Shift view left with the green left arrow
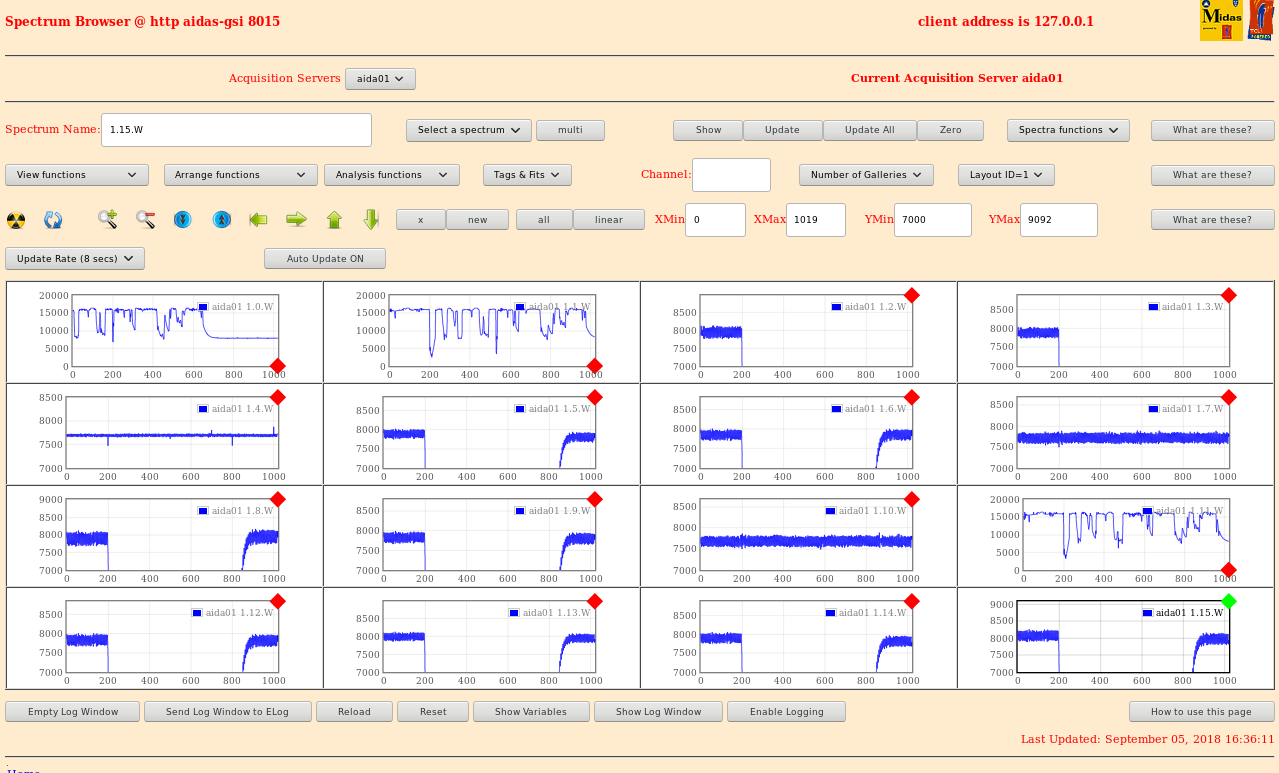Screen dimensions: 1279x773 tap(258, 219)
